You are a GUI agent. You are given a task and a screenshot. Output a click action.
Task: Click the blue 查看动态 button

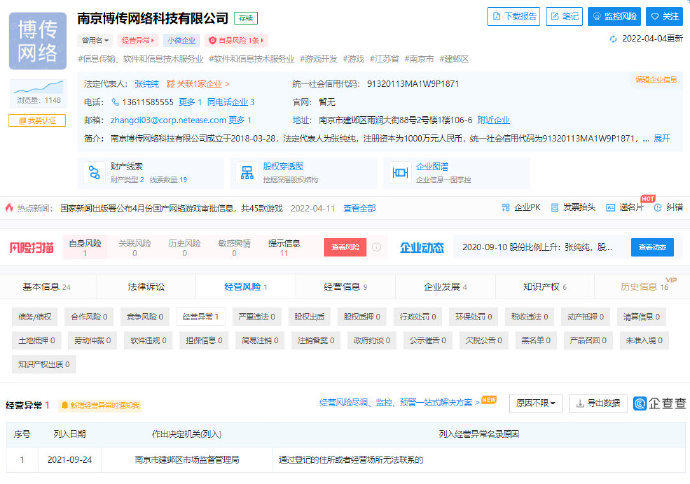click(652, 247)
